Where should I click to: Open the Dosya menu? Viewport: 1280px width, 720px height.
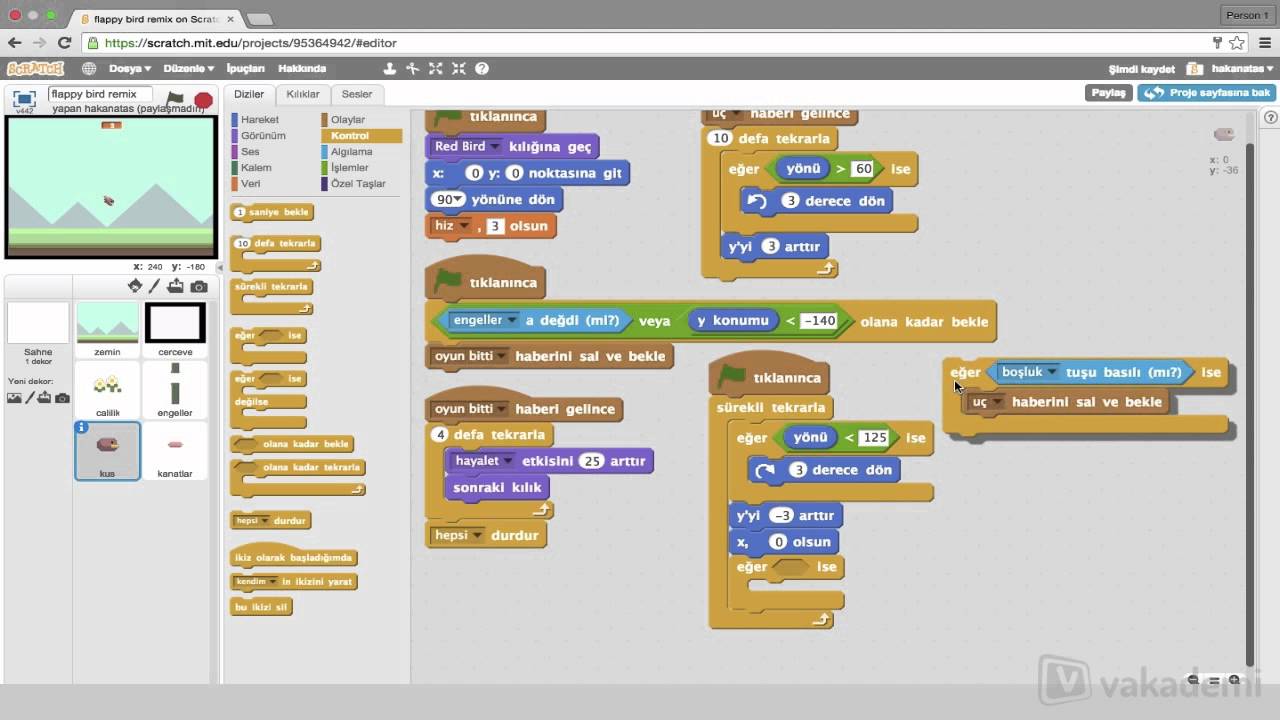(x=130, y=69)
